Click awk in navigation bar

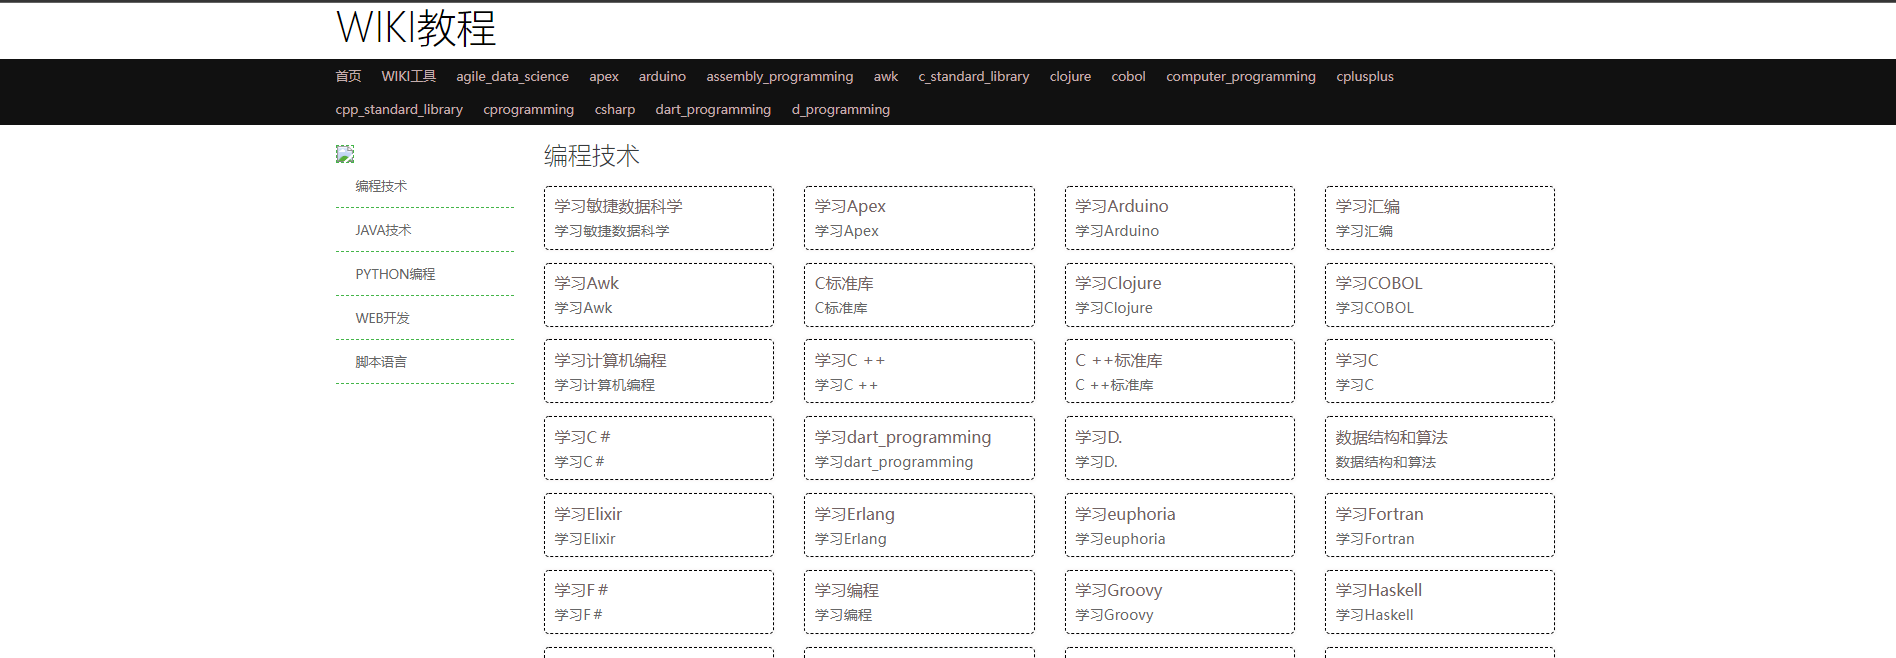[x=886, y=76]
